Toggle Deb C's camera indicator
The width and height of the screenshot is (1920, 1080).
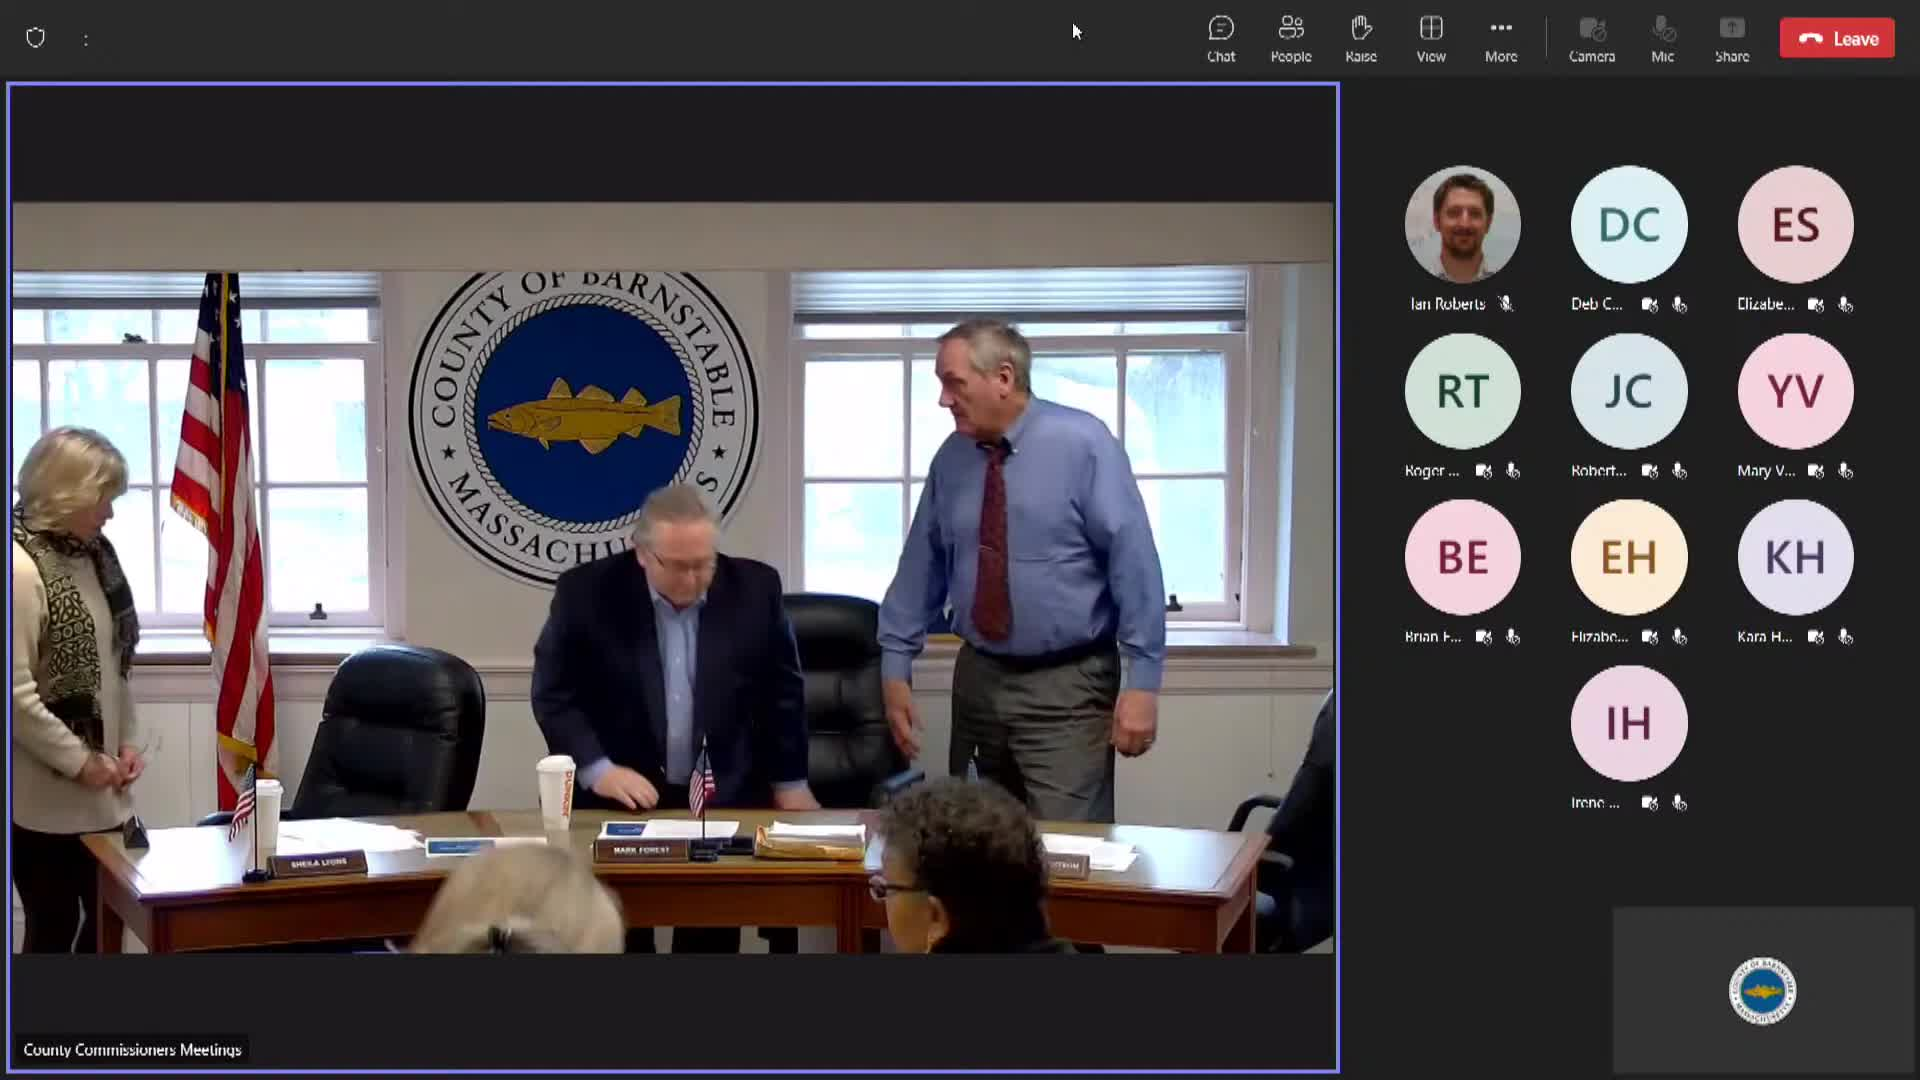(x=1648, y=305)
